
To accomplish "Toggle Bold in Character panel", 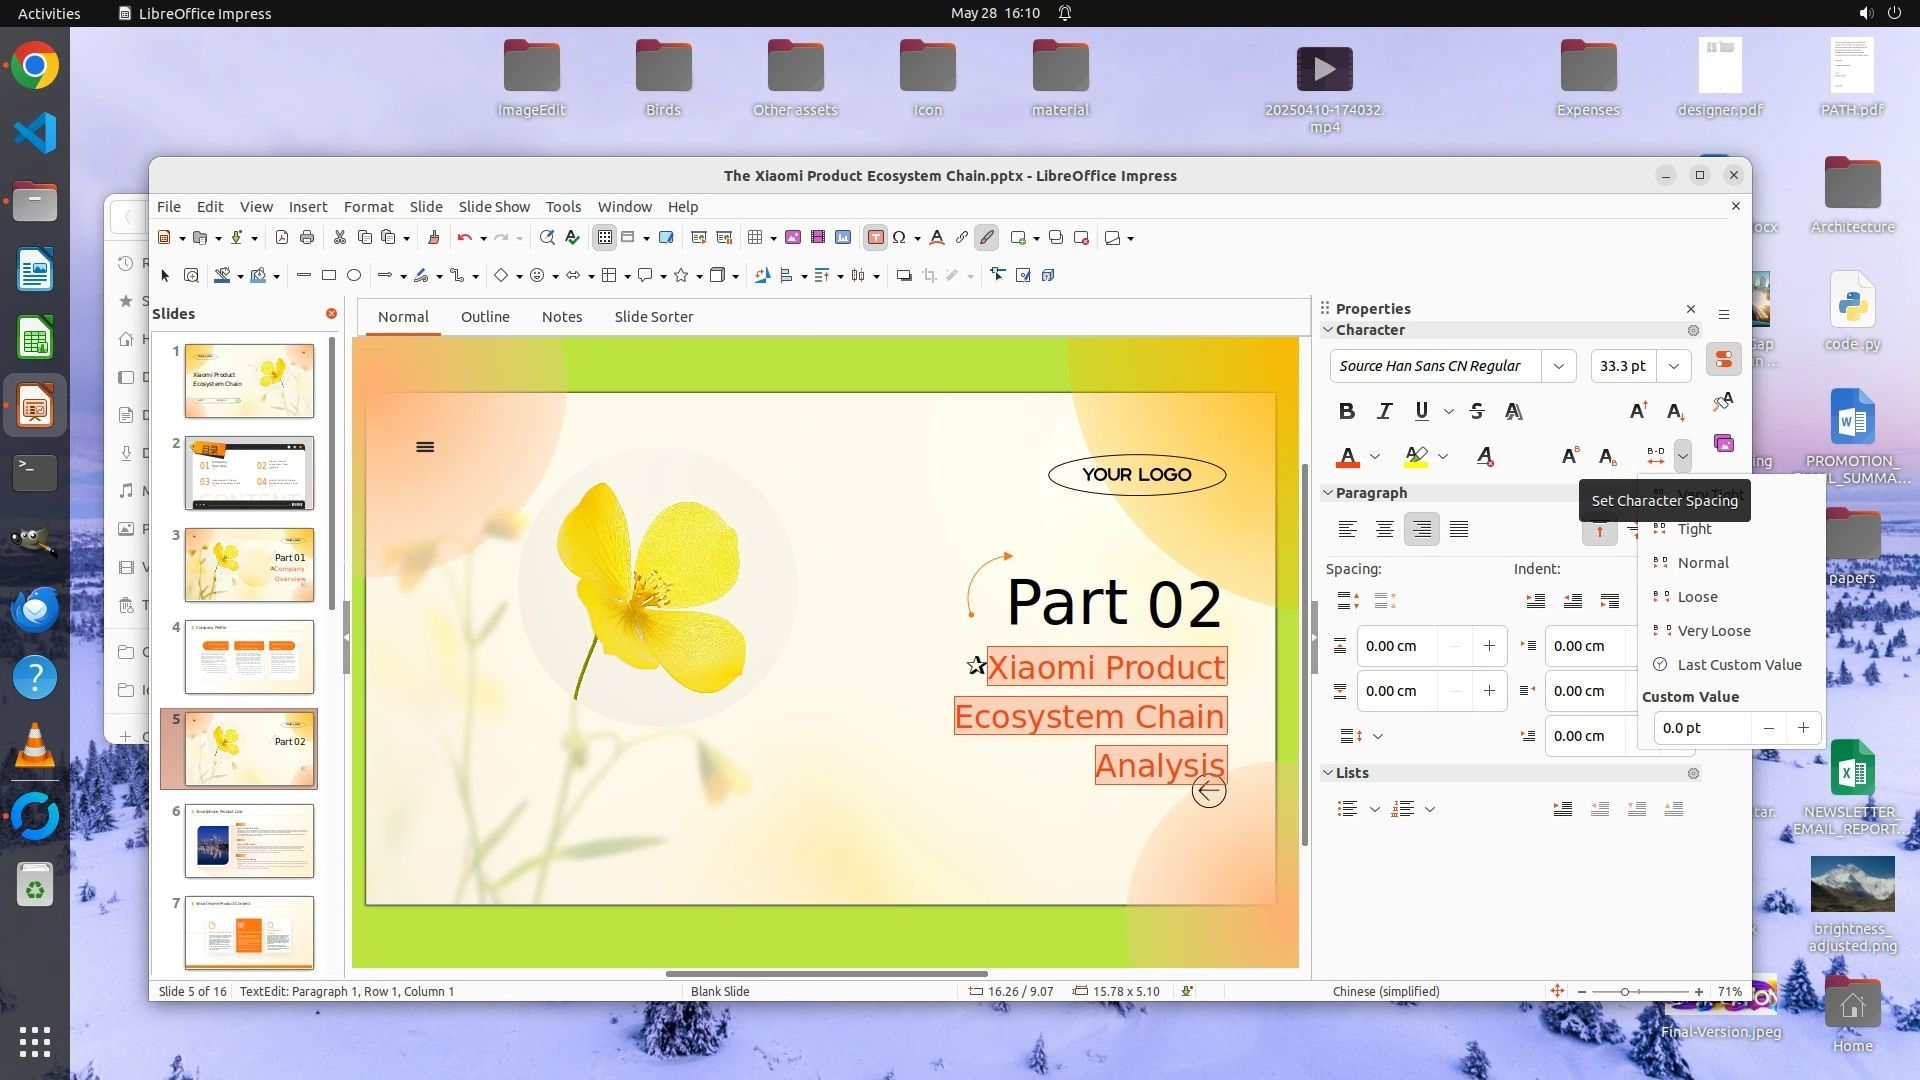I will [x=1347, y=411].
